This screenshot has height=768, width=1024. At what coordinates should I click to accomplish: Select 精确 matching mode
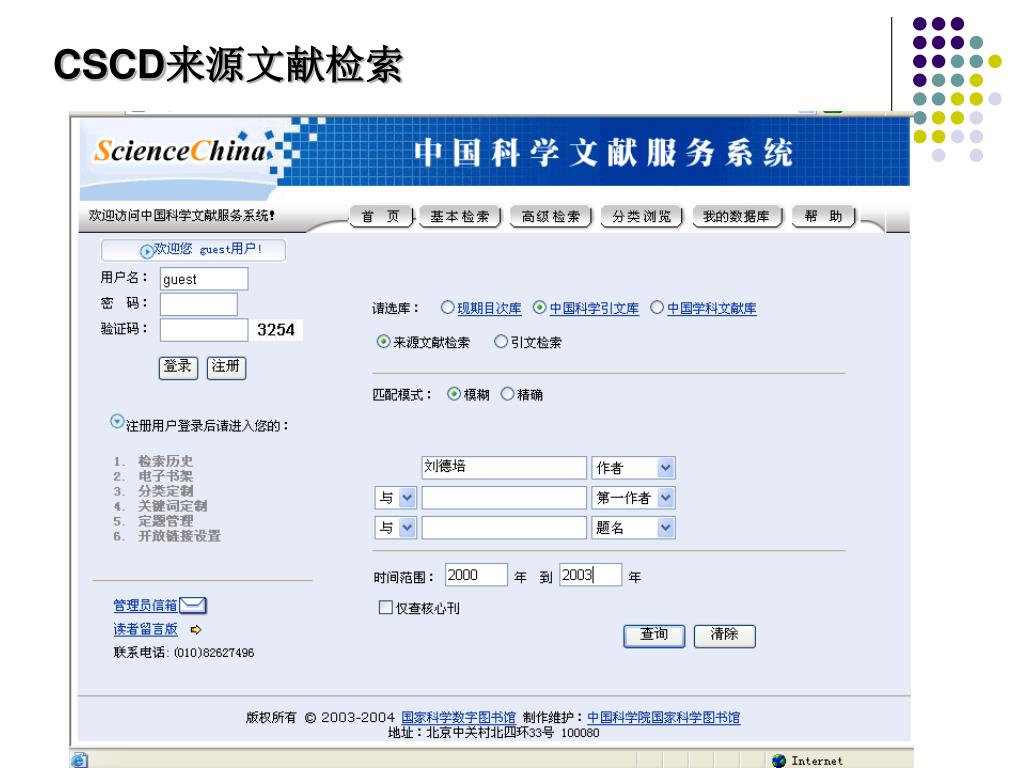pos(506,394)
